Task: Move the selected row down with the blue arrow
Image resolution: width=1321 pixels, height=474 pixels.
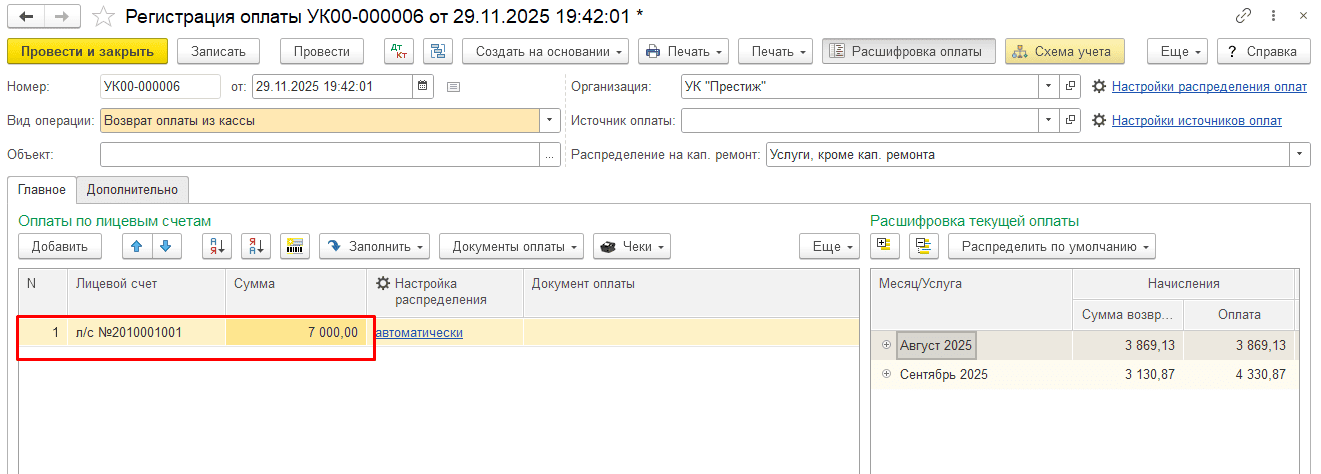Action: point(166,246)
